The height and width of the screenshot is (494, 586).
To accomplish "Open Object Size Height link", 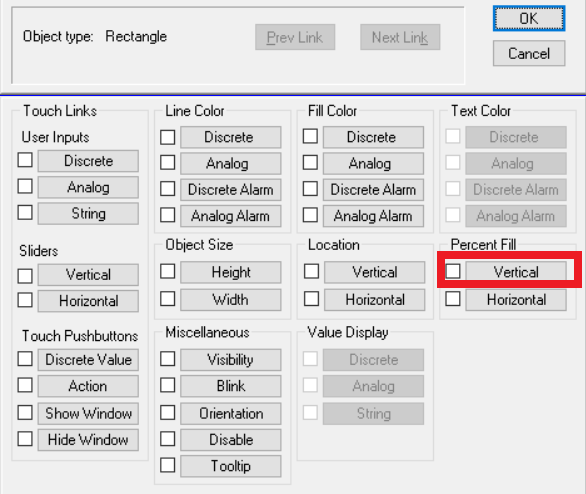I will coord(231,272).
